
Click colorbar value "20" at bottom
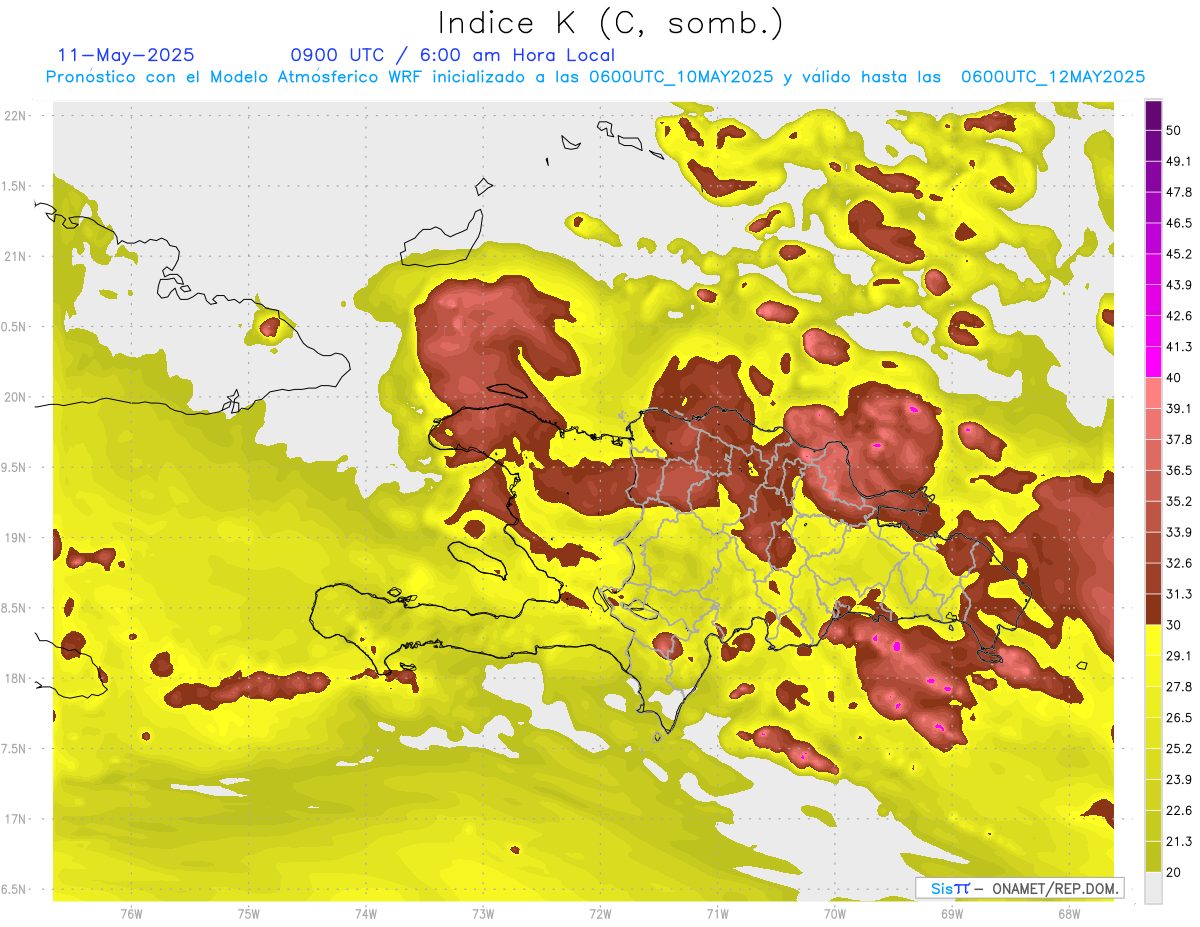tap(1175, 872)
